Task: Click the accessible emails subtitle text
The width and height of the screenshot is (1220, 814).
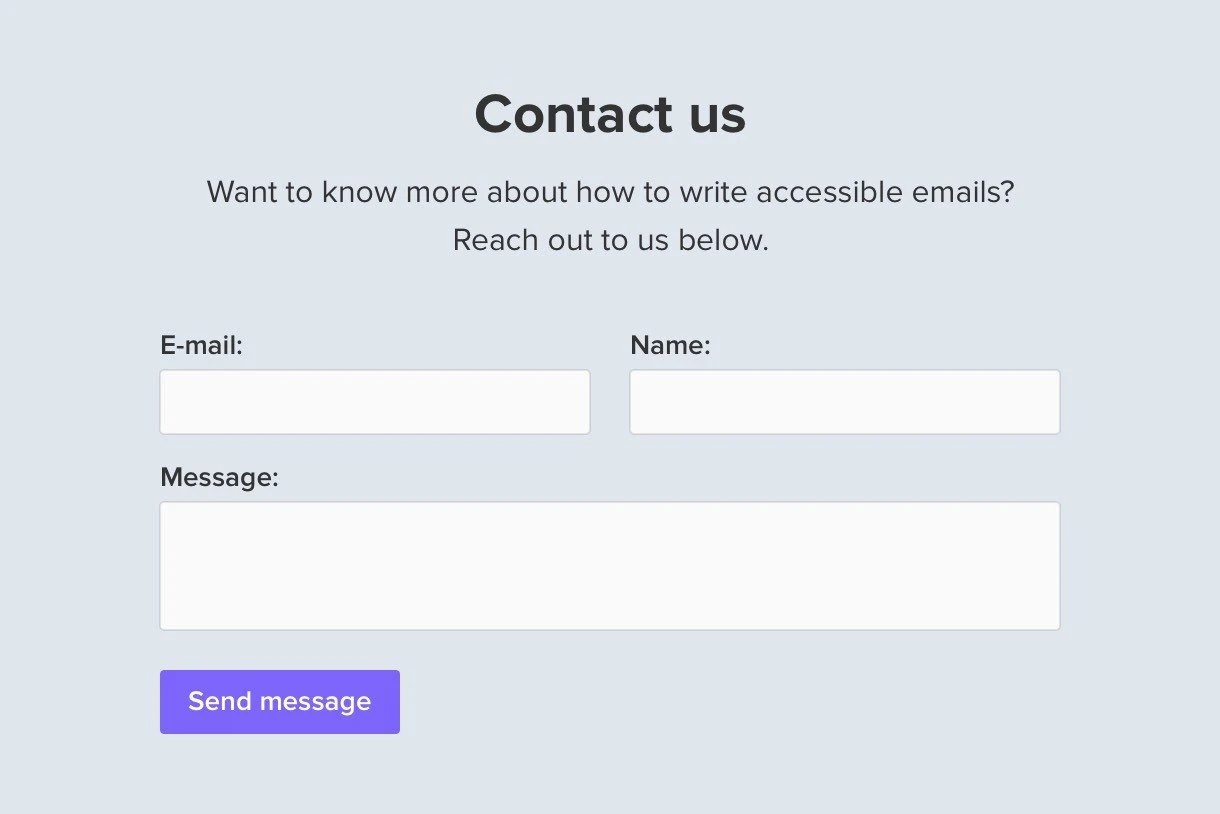Action: pyautogui.click(x=610, y=191)
